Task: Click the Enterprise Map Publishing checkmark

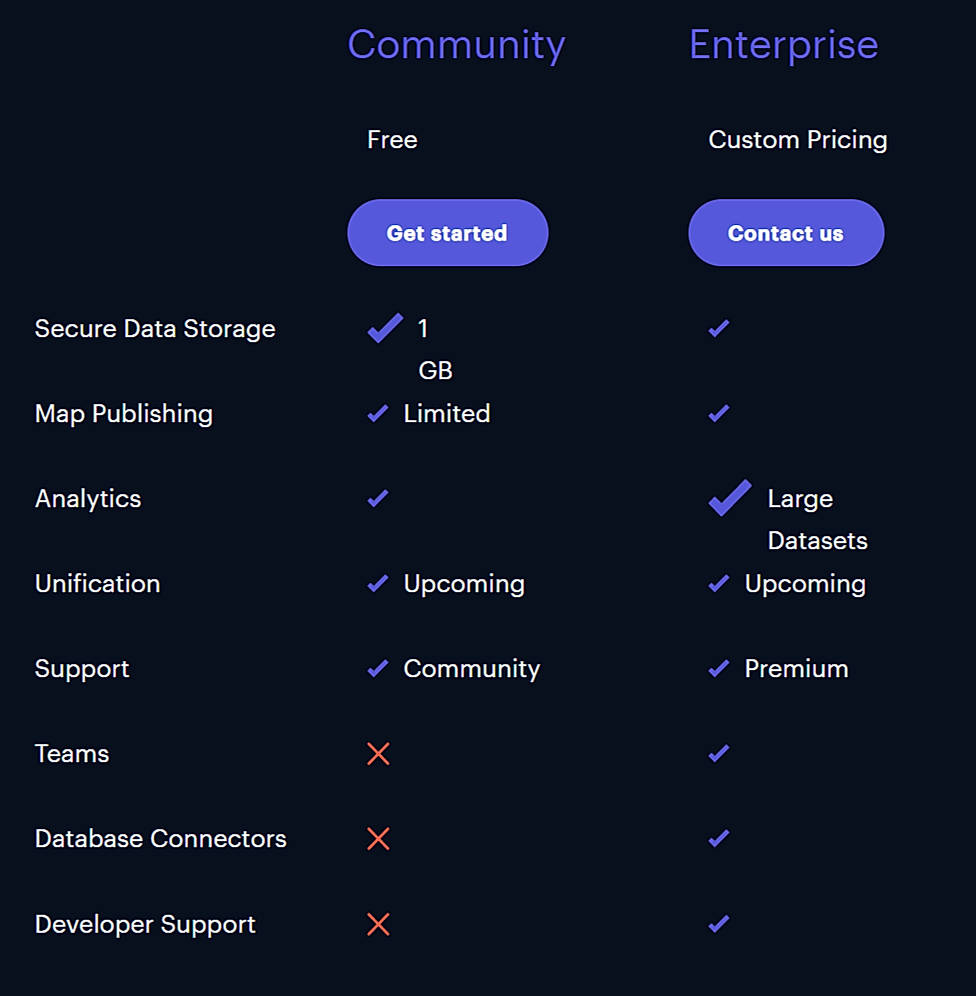Action: click(719, 414)
